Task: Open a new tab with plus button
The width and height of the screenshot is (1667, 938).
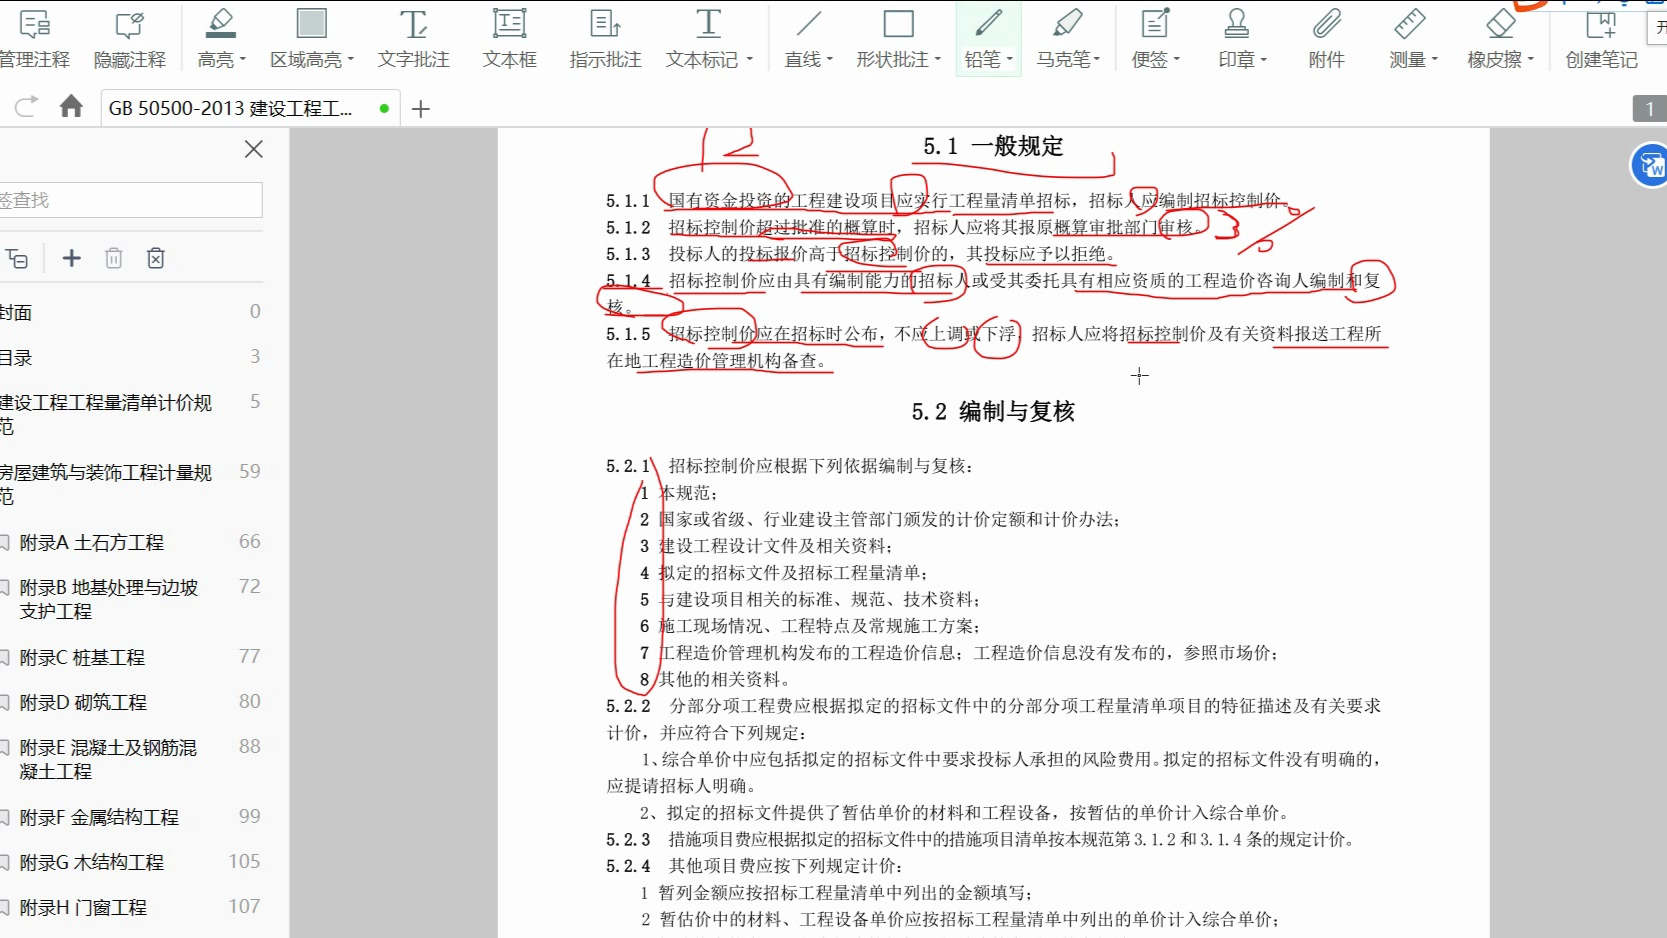Action: [421, 108]
